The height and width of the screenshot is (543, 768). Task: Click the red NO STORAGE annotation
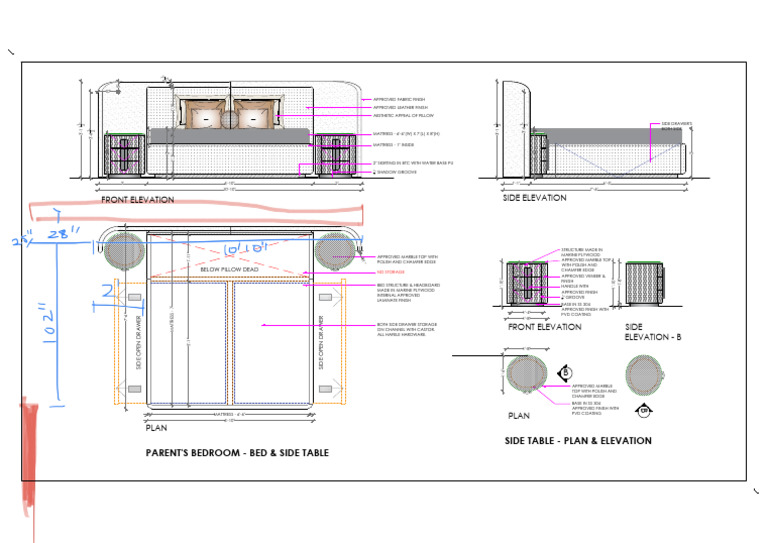coord(390,272)
